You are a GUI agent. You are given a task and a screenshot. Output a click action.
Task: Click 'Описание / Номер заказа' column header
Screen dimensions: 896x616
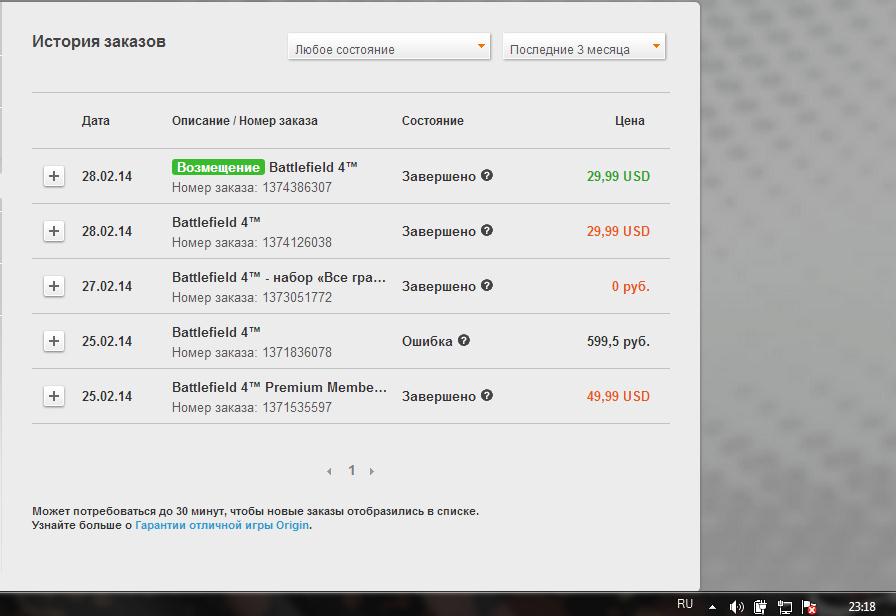[x=245, y=121]
